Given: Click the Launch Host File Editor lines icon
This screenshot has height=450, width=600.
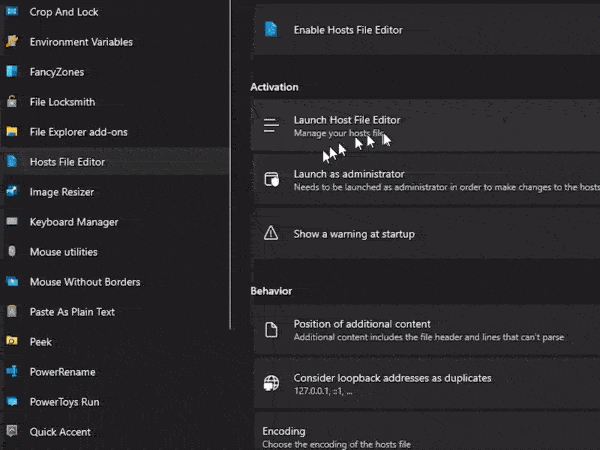Looking at the screenshot, I should 271,126.
